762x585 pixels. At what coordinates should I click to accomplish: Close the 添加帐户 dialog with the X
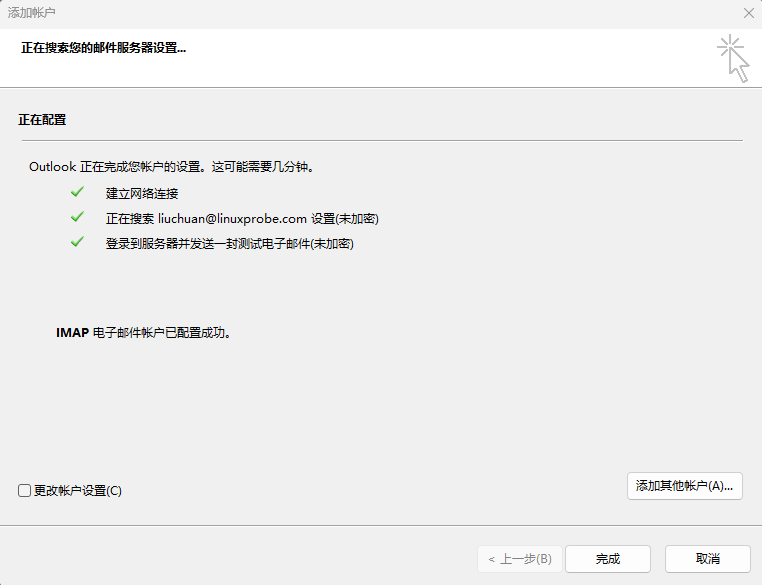tap(748, 13)
